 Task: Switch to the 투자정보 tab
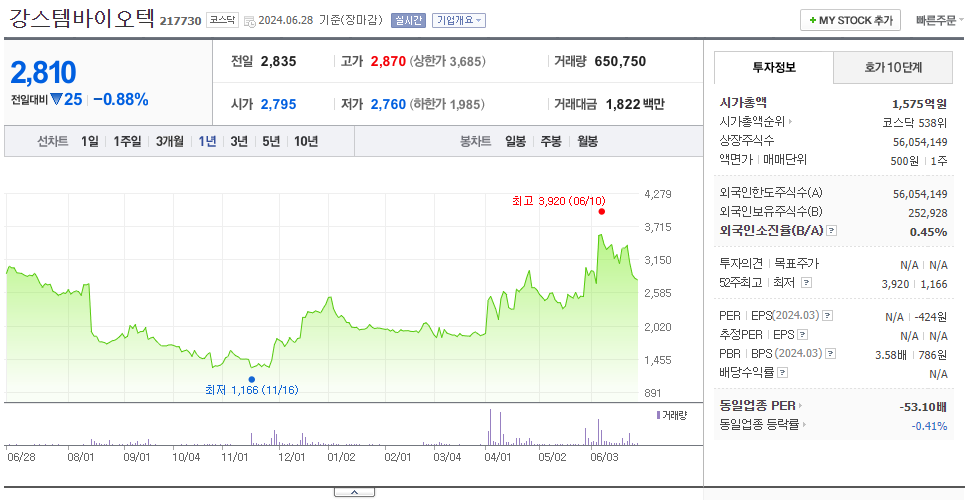click(x=774, y=68)
